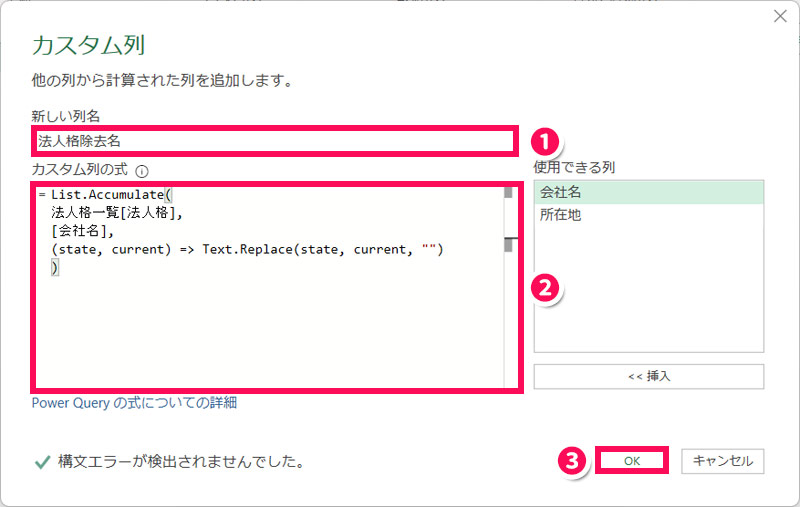The width and height of the screenshot is (800, 507).
Task: Click the << 挿入 button
Action: coord(648,376)
